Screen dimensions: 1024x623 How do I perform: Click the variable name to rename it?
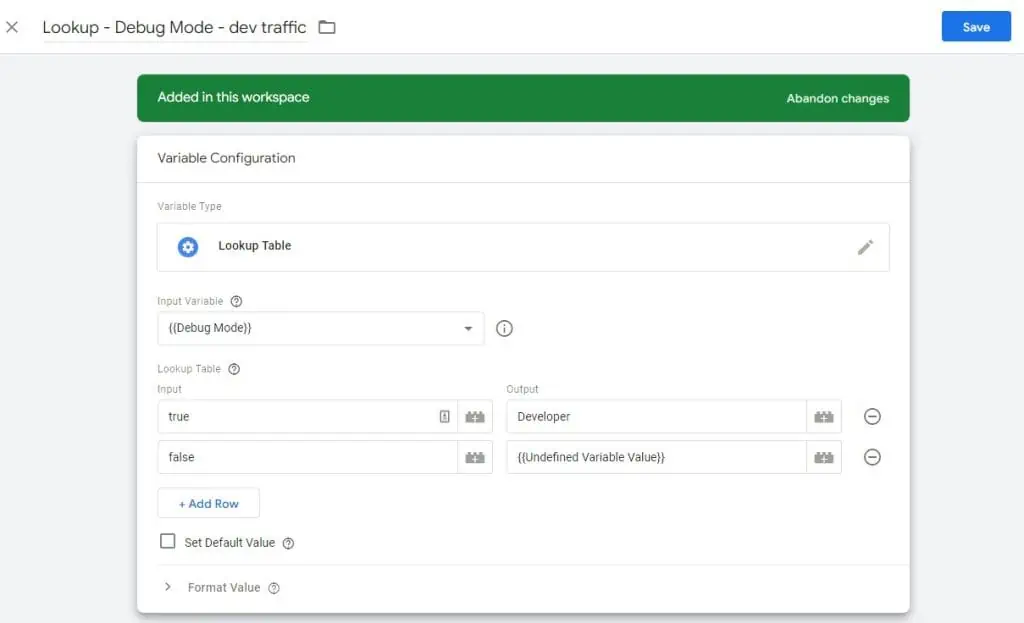(173, 27)
